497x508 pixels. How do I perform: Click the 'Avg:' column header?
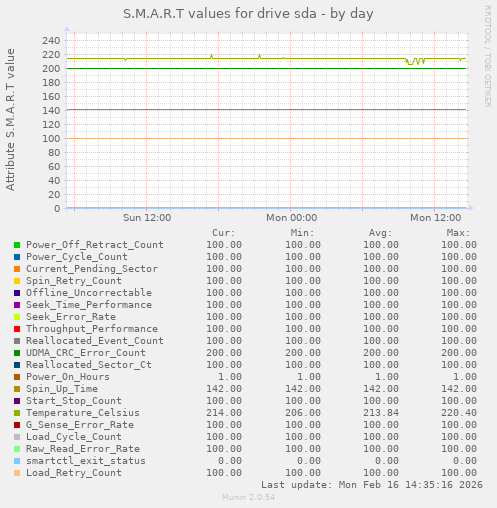[380, 233]
